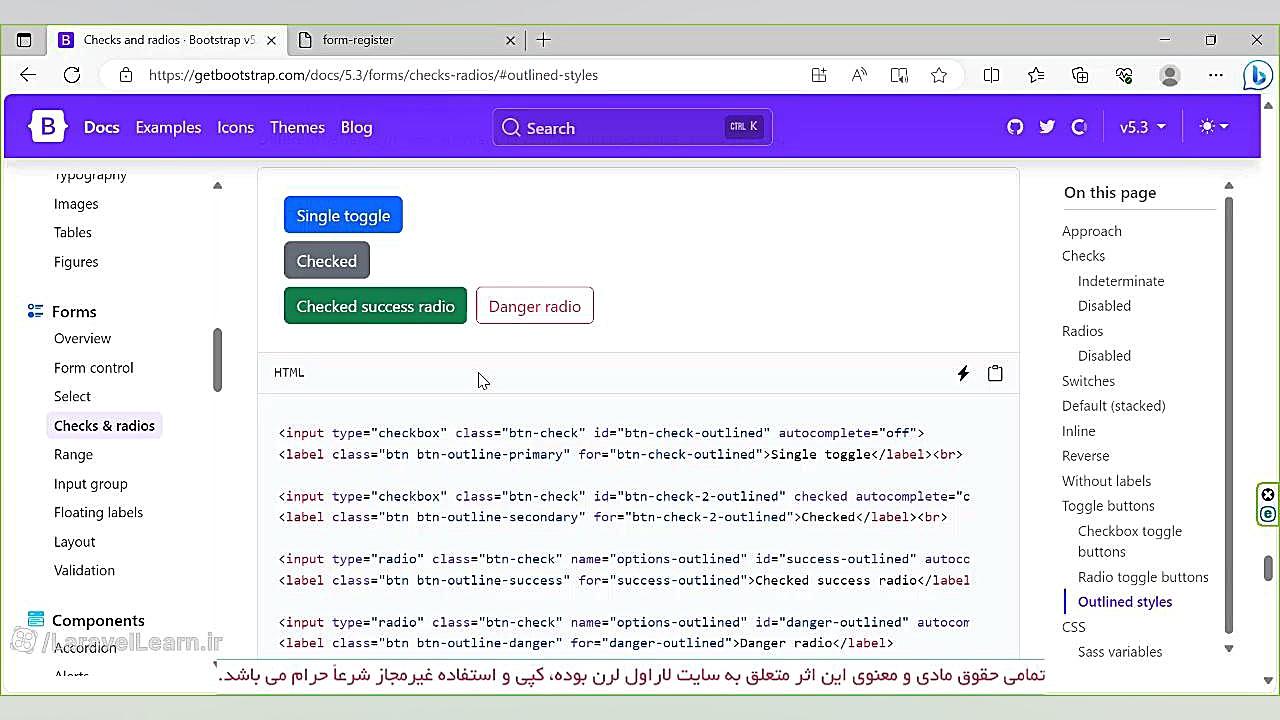Open Themes in navbar
1280x720 pixels.
tap(297, 127)
